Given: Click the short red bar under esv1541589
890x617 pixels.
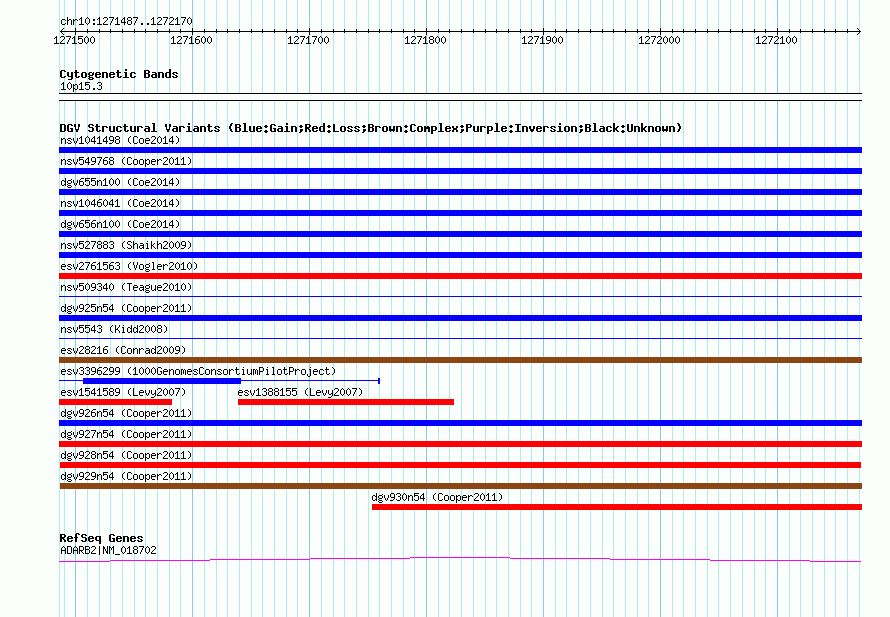Looking at the screenshot, I should tap(115, 402).
